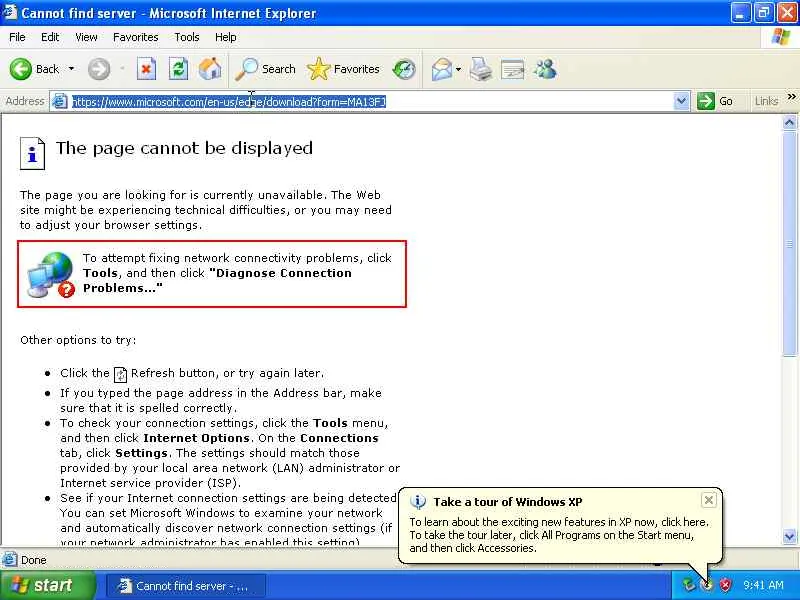Click the Done status bar text

34,560
